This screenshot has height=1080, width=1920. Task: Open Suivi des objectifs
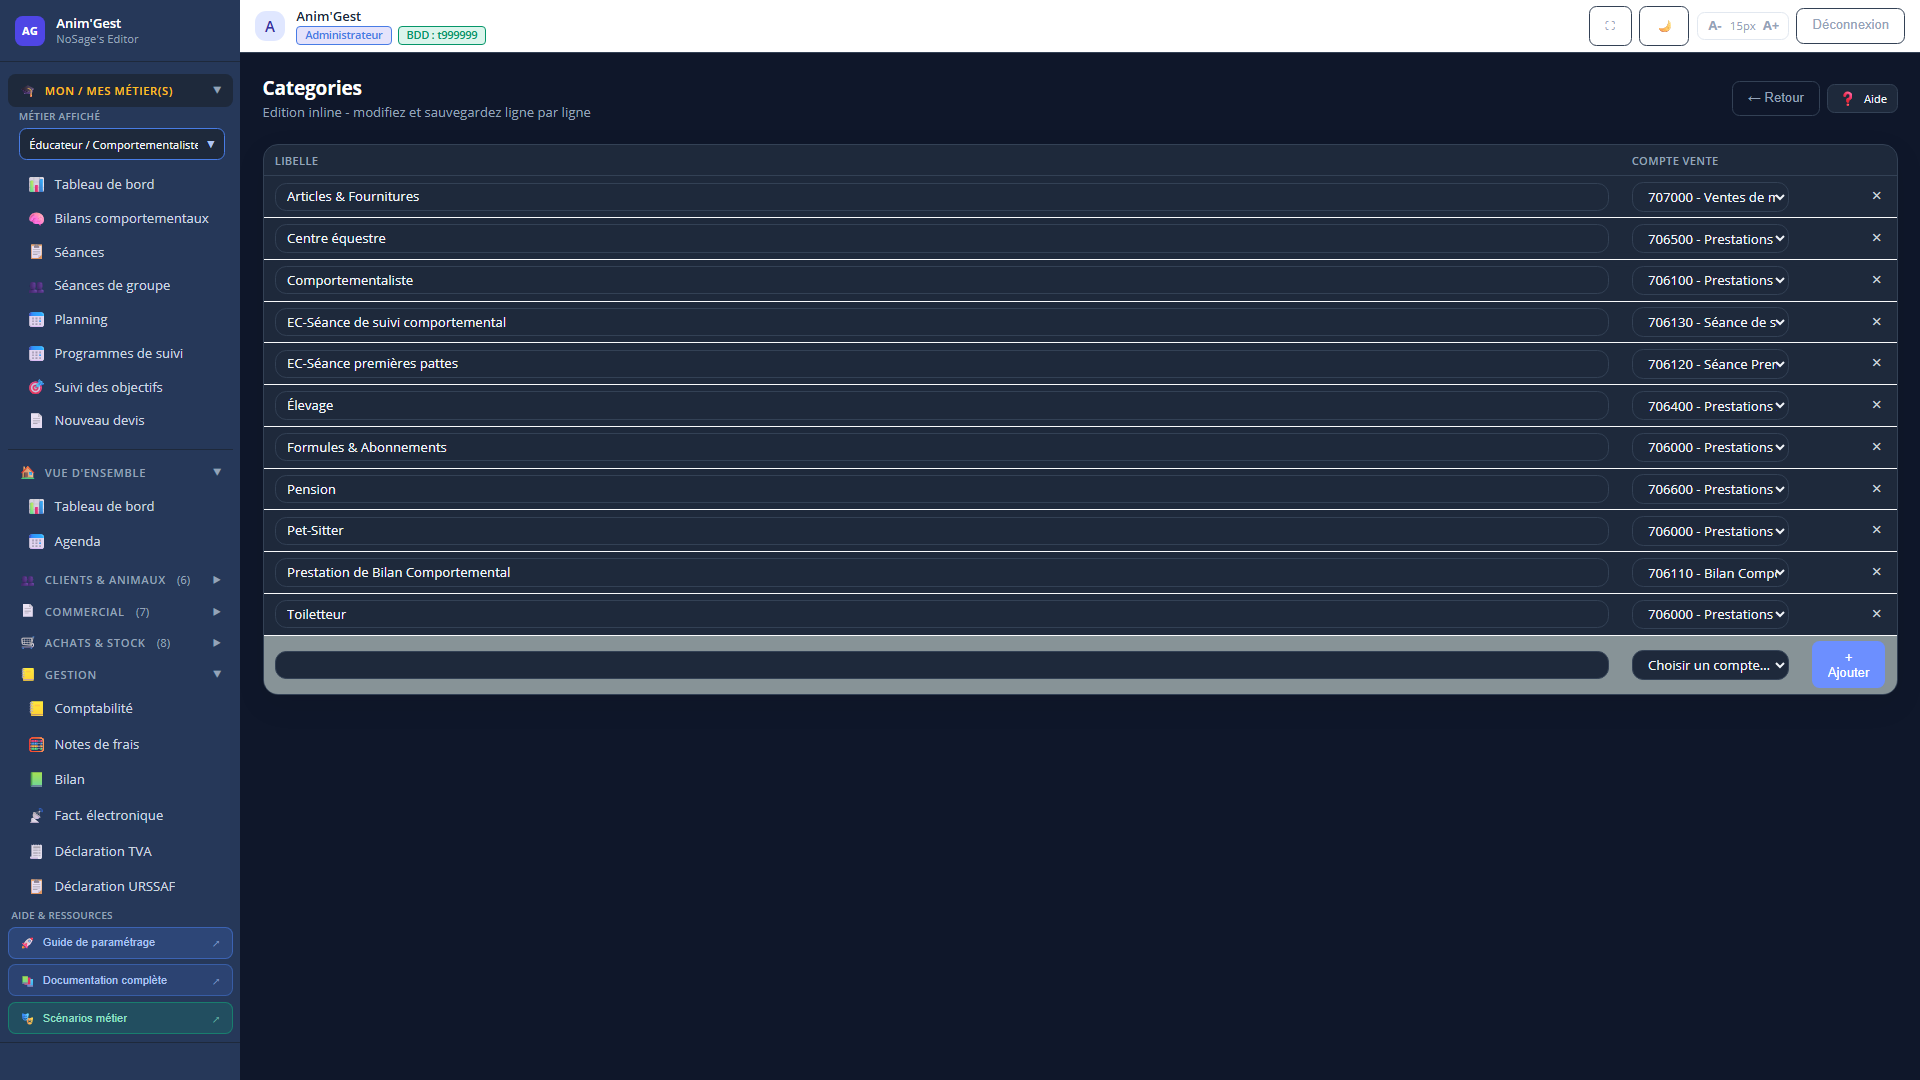click(x=120, y=387)
